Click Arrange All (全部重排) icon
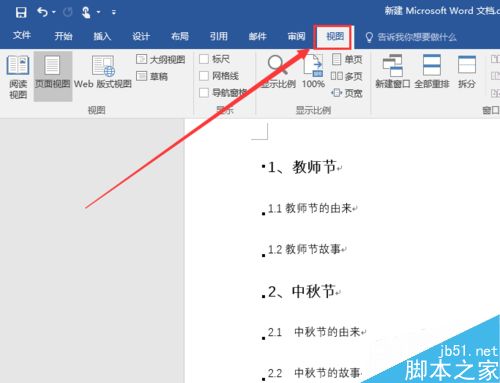The height and width of the screenshot is (383, 500). coord(432,72)
